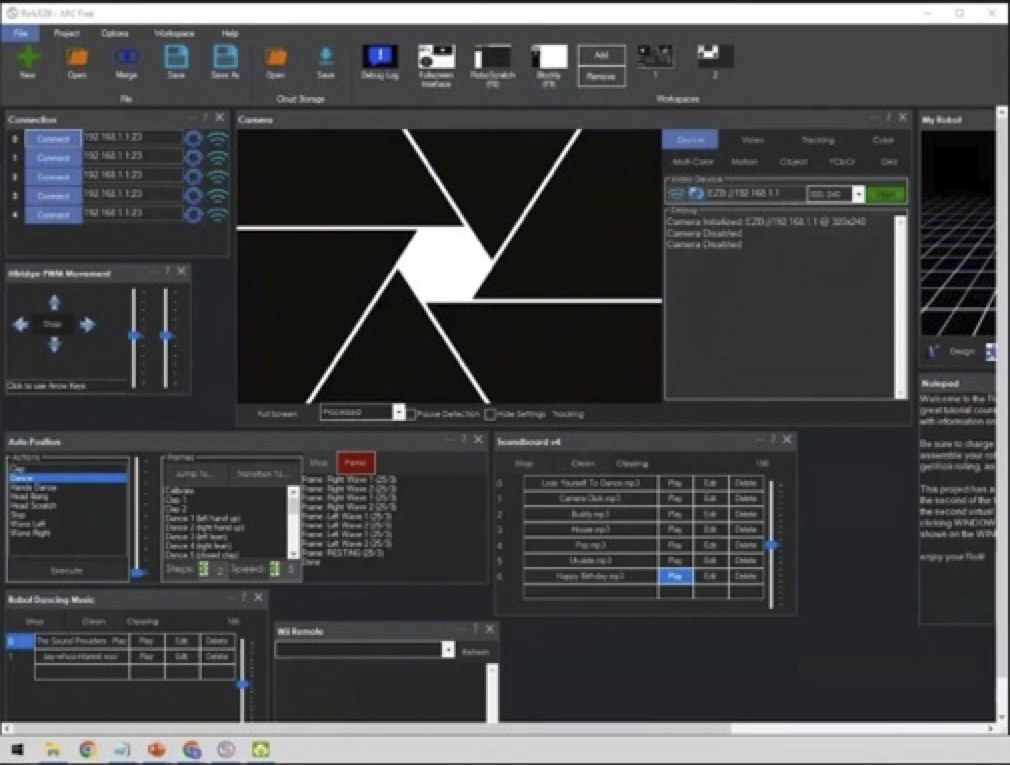Click the Open icon in the File group

[77, 57]
